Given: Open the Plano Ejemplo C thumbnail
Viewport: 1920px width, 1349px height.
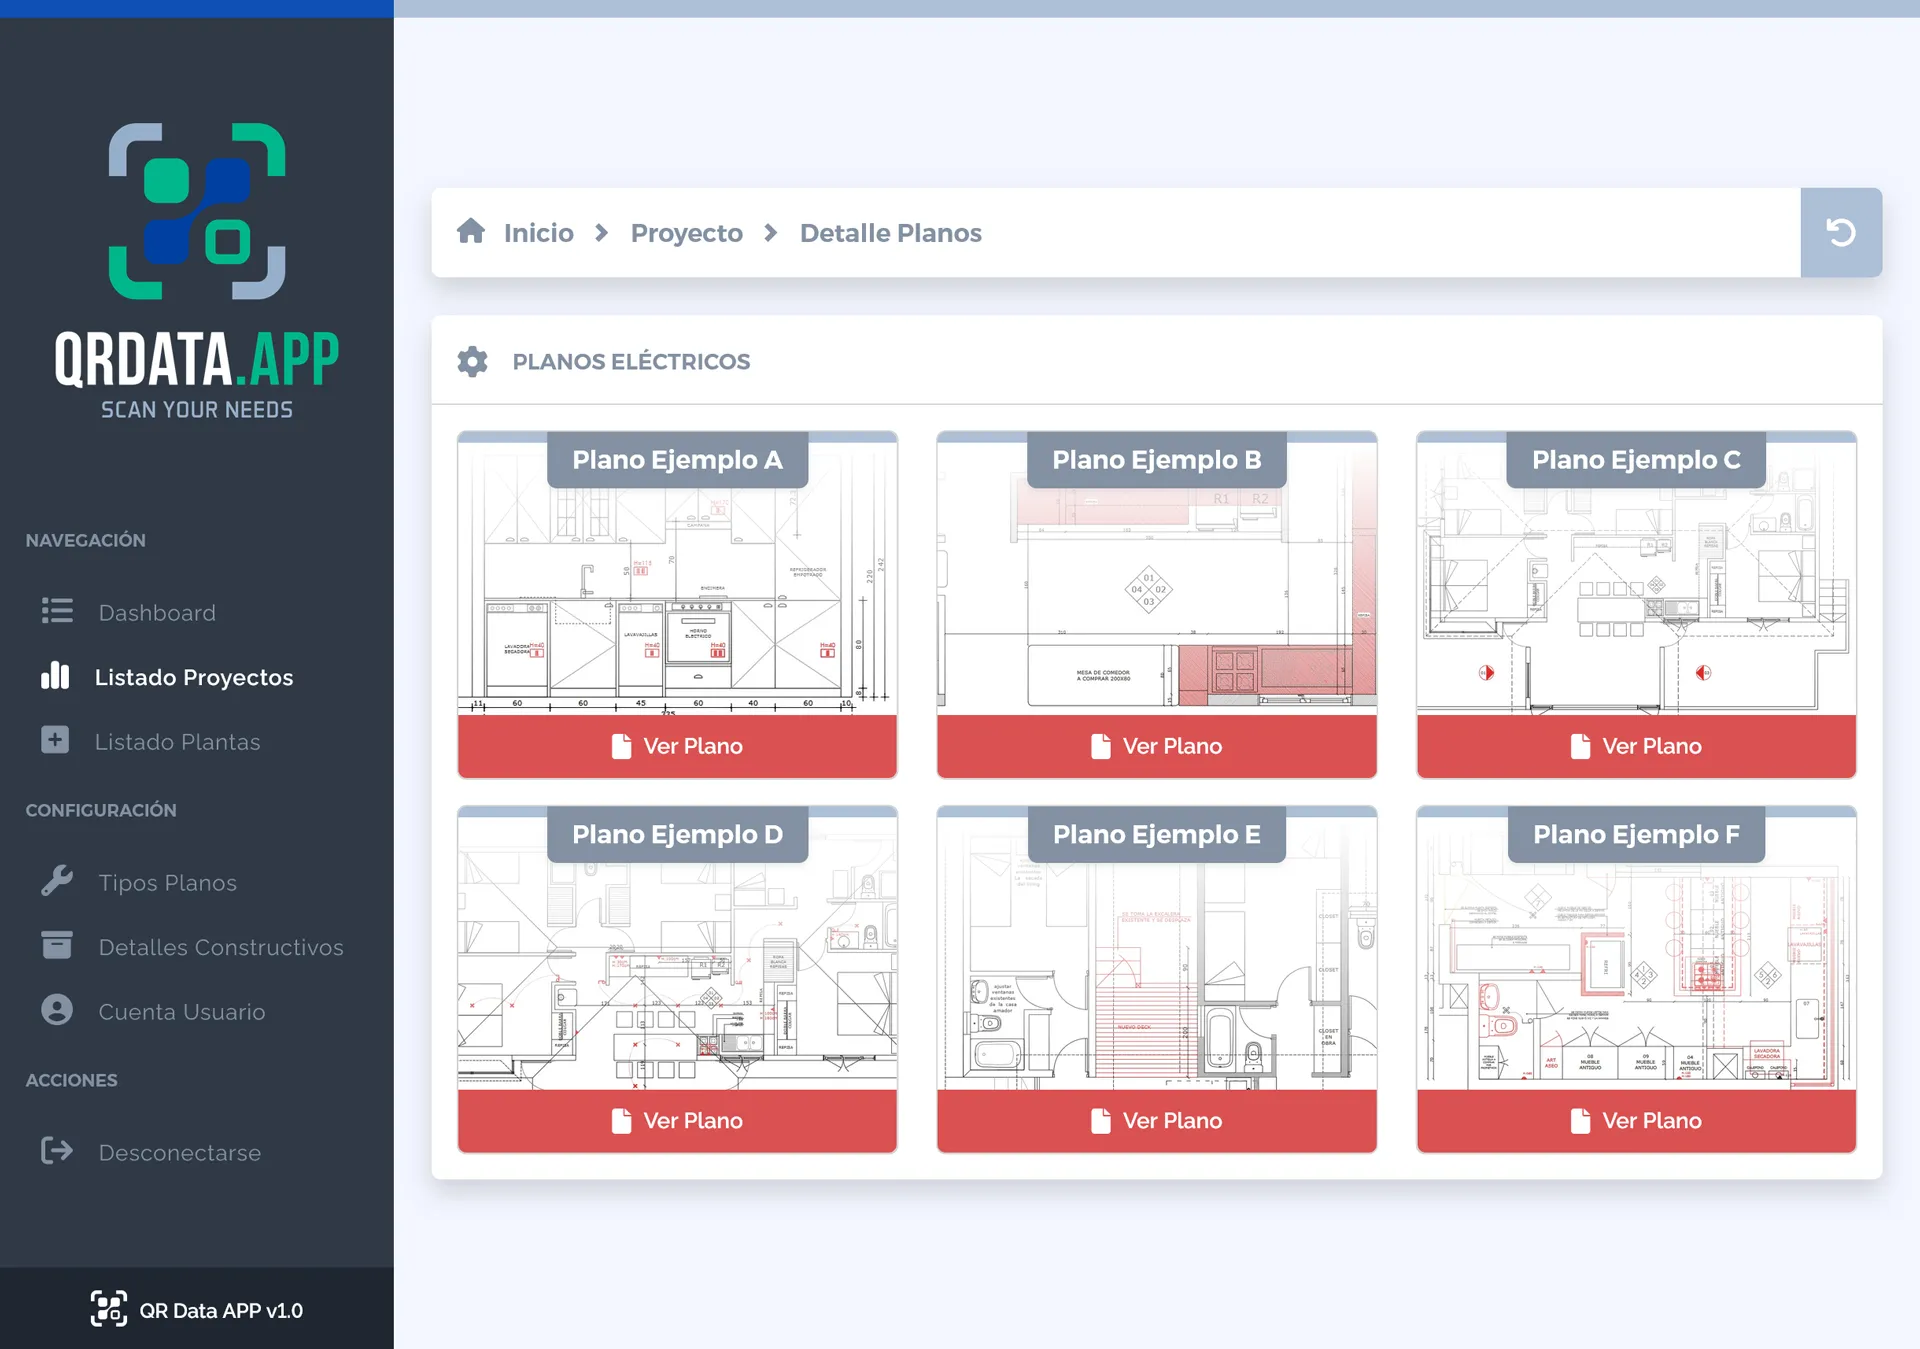Looking at the screenshot, I should [1636, 600].
